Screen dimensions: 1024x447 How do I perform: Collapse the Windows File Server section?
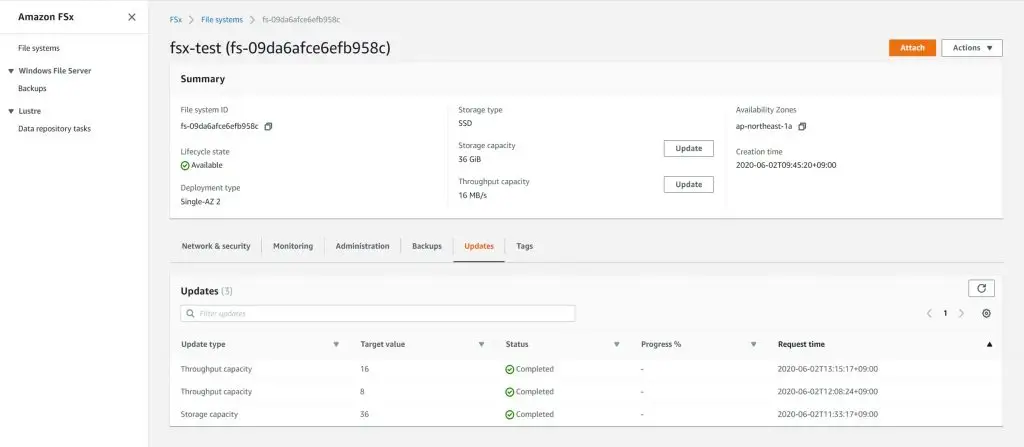point(11,71)
